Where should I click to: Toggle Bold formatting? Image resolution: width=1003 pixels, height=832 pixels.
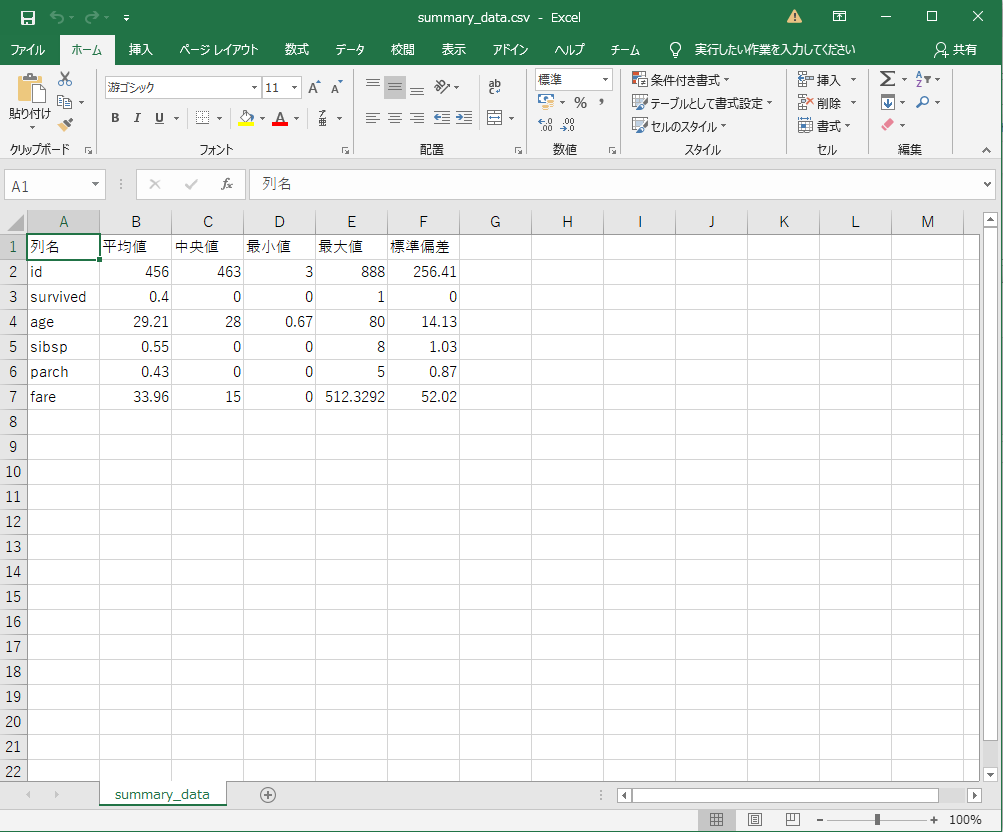[x=115, y=118]
